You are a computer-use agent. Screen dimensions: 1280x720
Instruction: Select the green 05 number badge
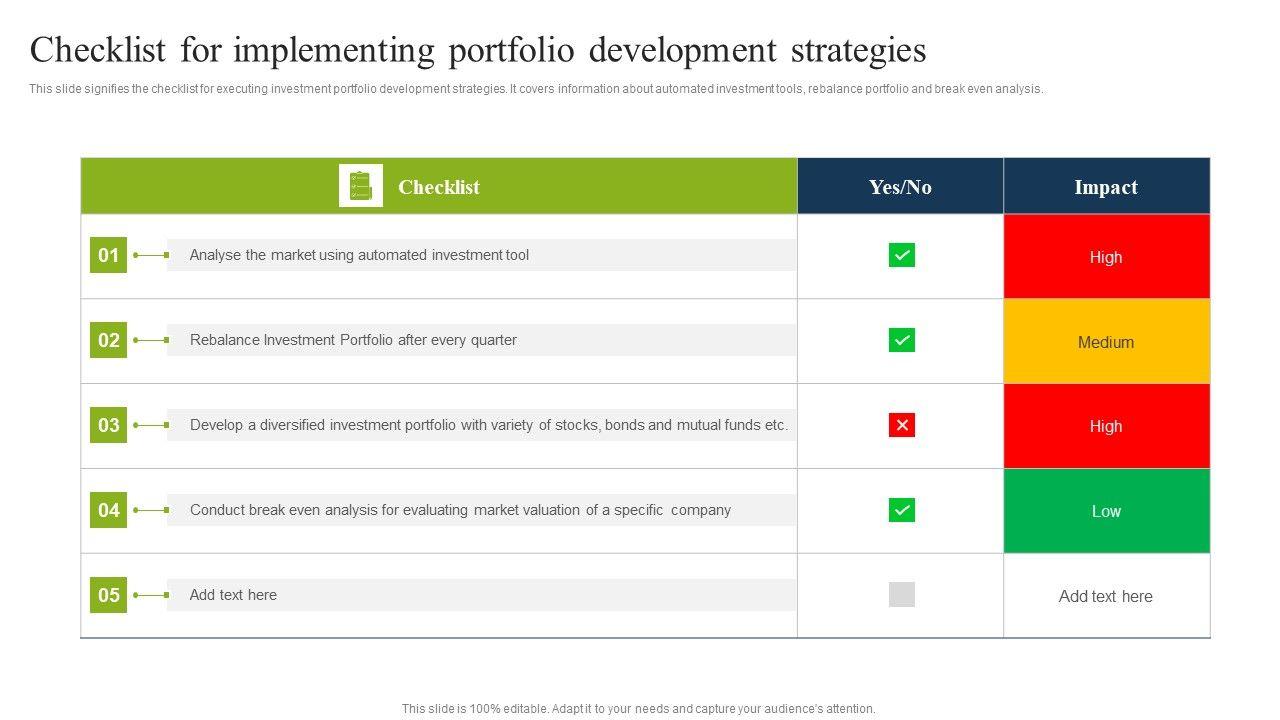pos(108,595)
